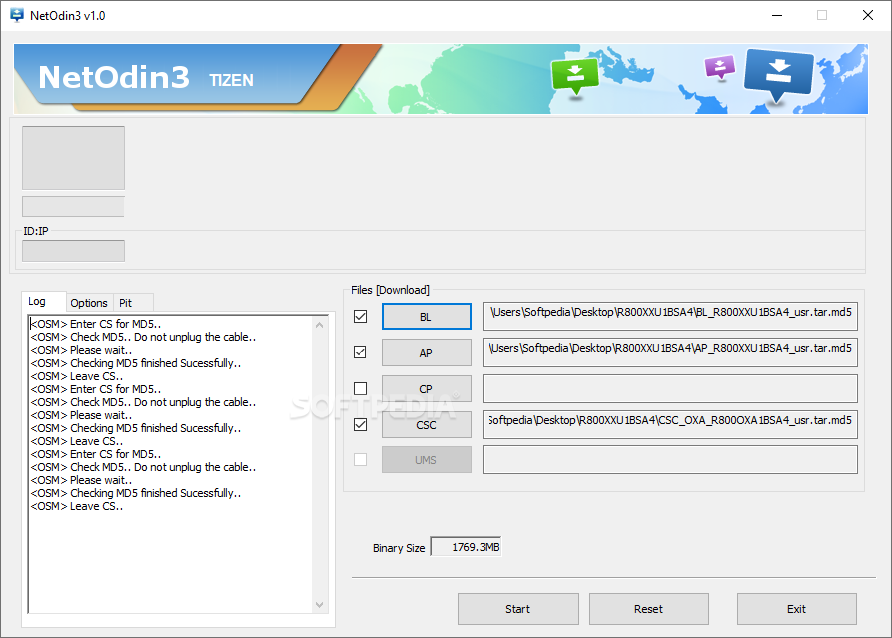This screenshot has height=638, width=892.
Task: Exit the NetOdin3 application
Action: coord(796,609)
